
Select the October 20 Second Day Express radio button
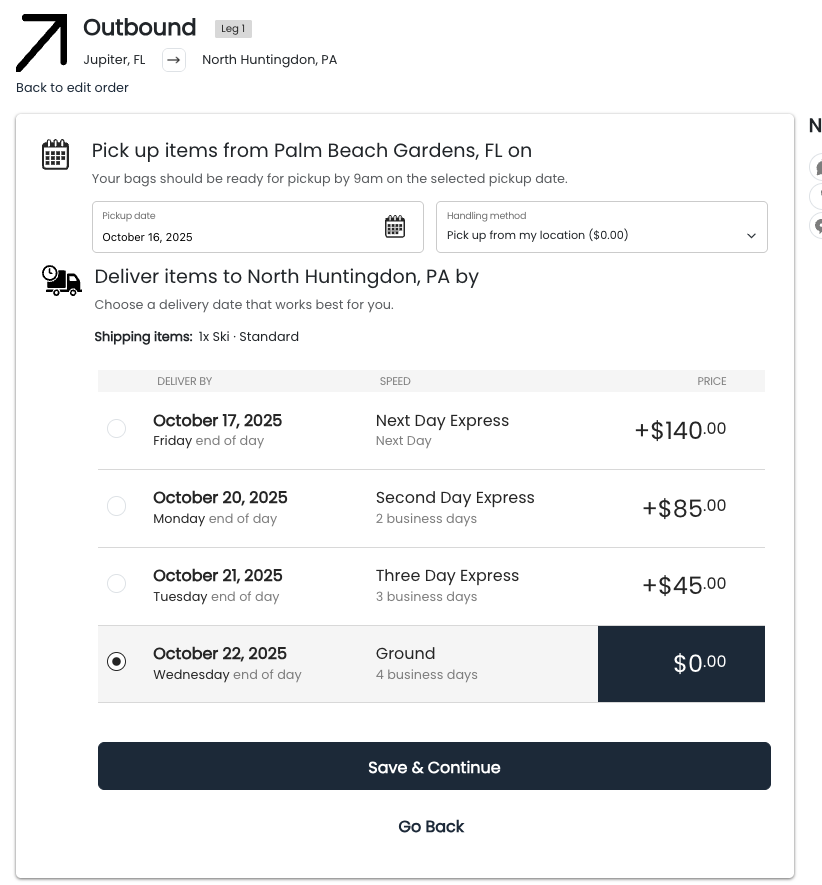(117, 506)
